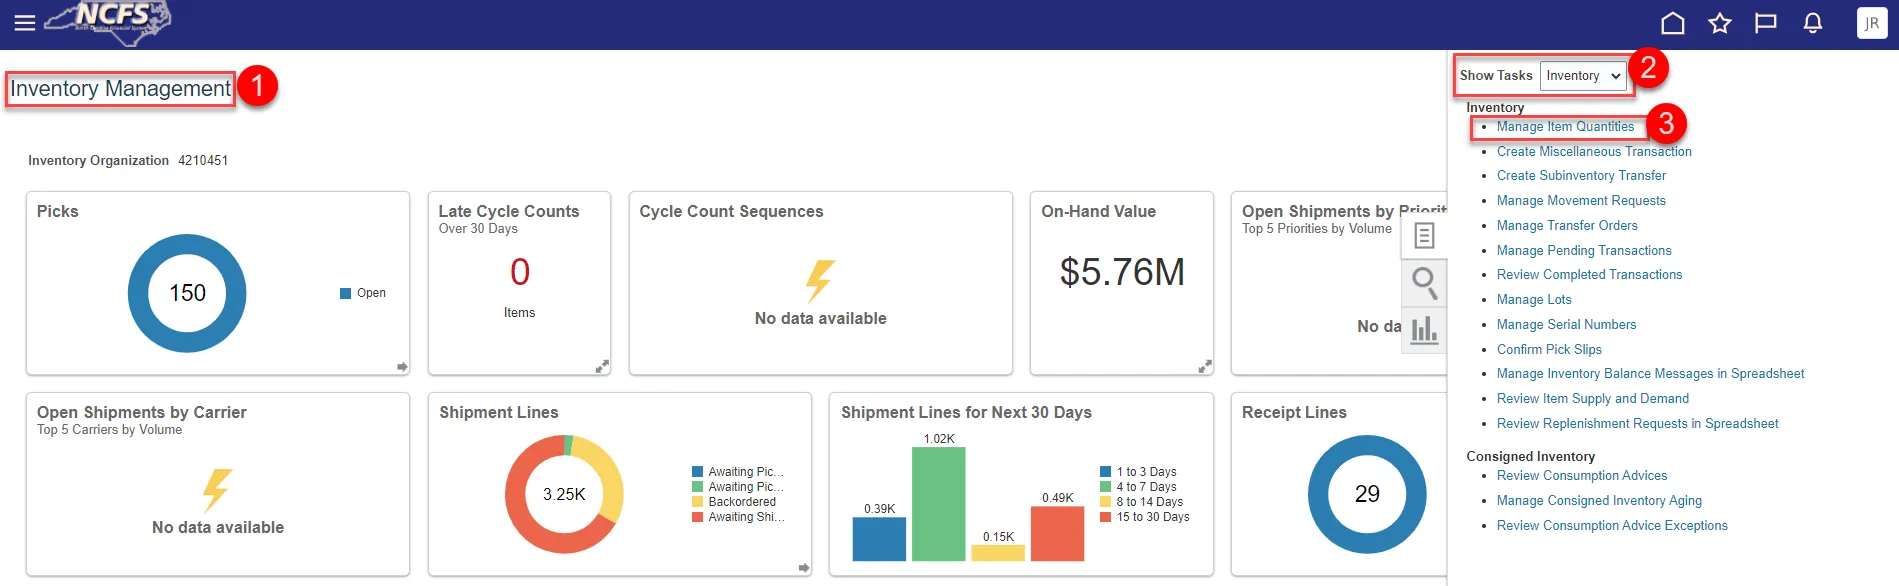This screenshot has height=586, width=1899.
Task: Click the Manage Item Quantities link
Action: coord(1565,127)
